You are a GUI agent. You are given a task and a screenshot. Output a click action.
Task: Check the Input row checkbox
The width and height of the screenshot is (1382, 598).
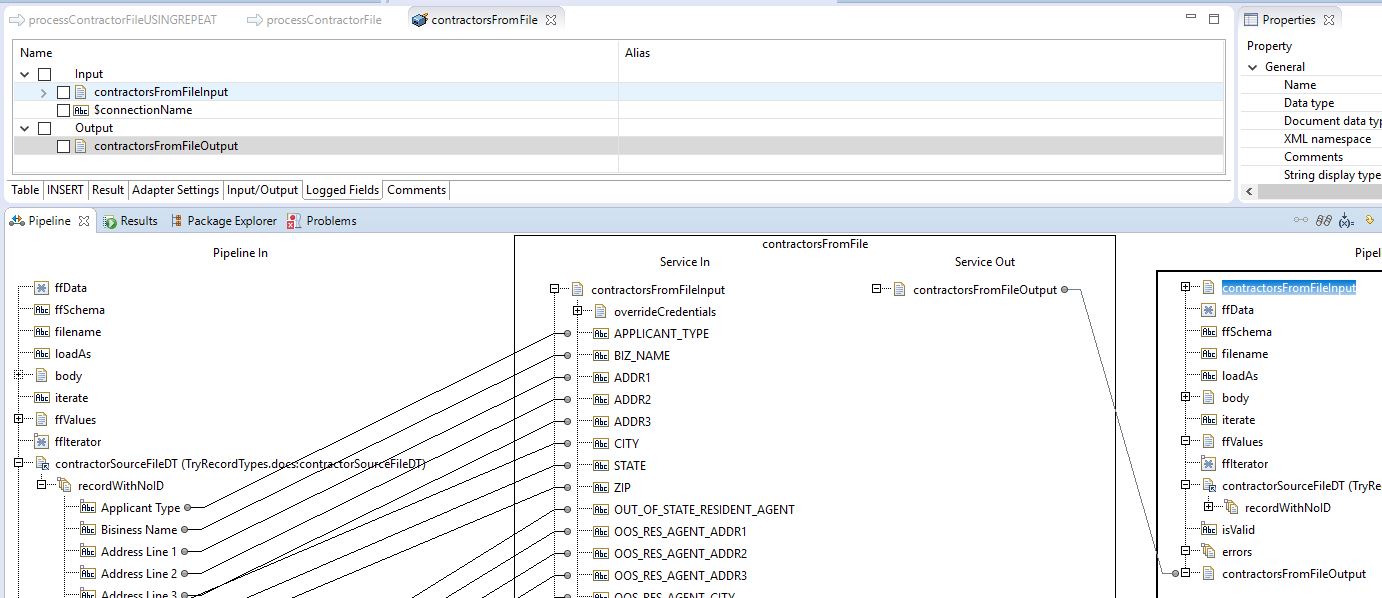coord(43,74)
